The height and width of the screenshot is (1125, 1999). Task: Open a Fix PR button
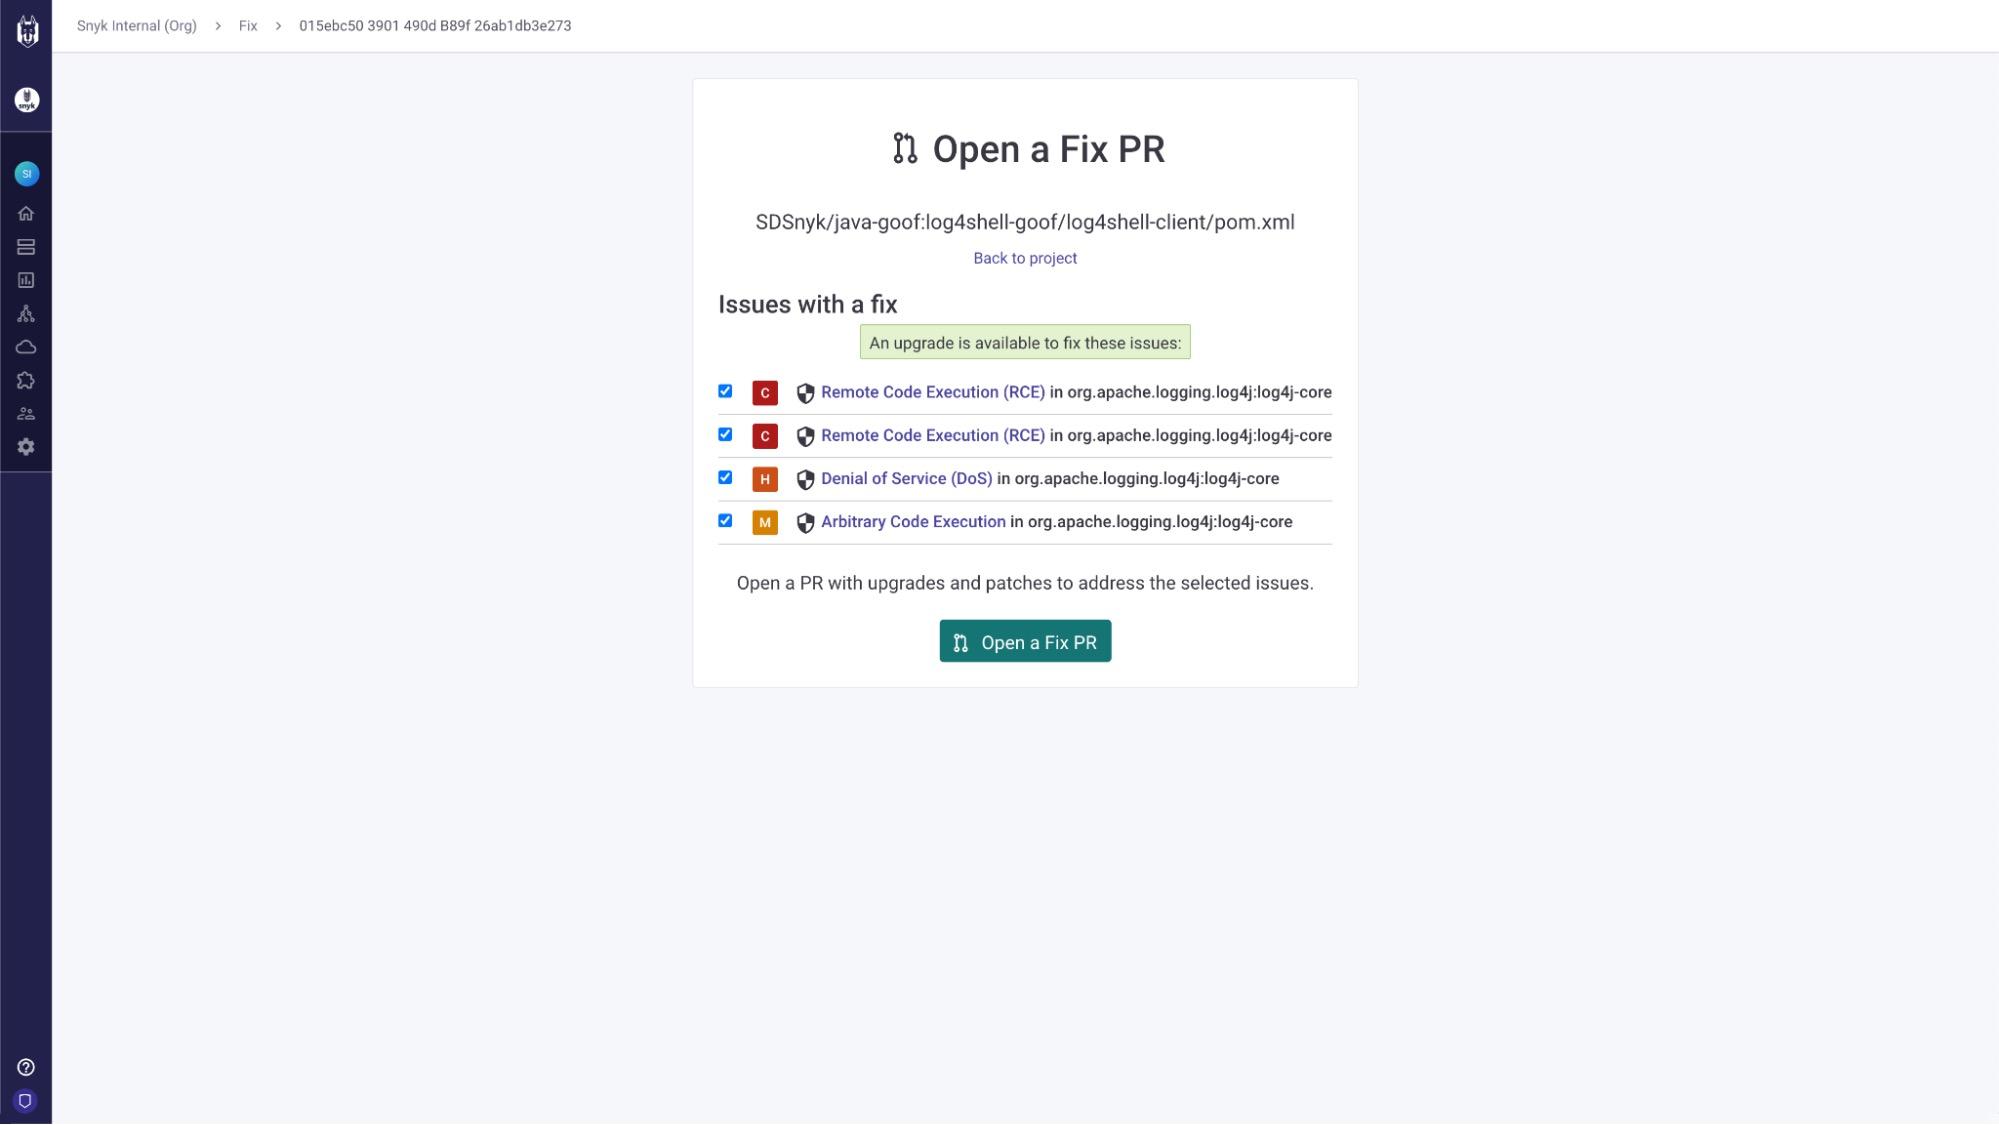pos(1024,641)
